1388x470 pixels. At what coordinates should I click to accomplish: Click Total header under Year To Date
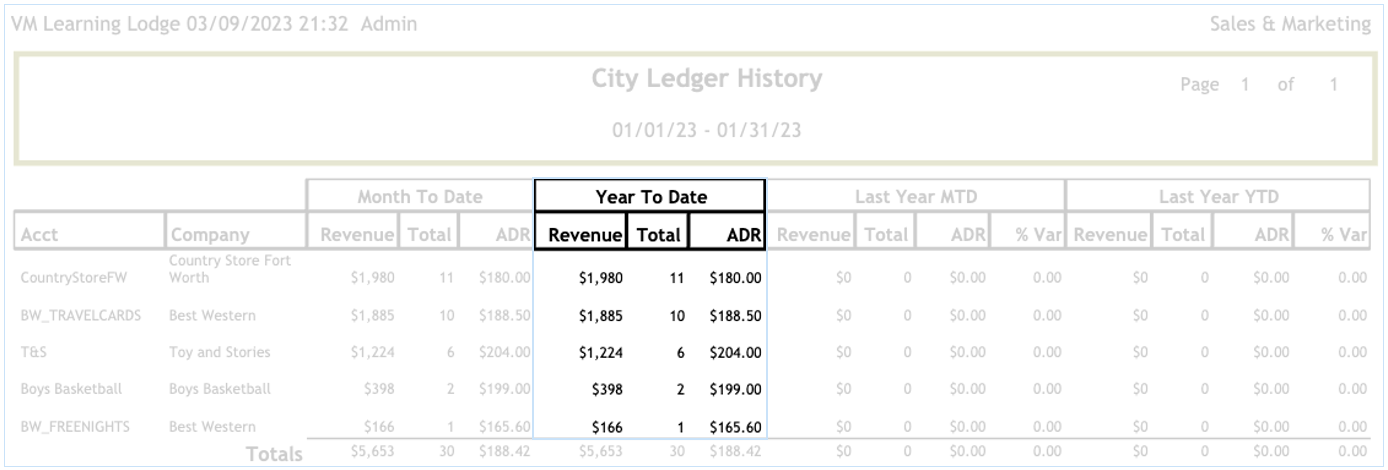(658, 236)
